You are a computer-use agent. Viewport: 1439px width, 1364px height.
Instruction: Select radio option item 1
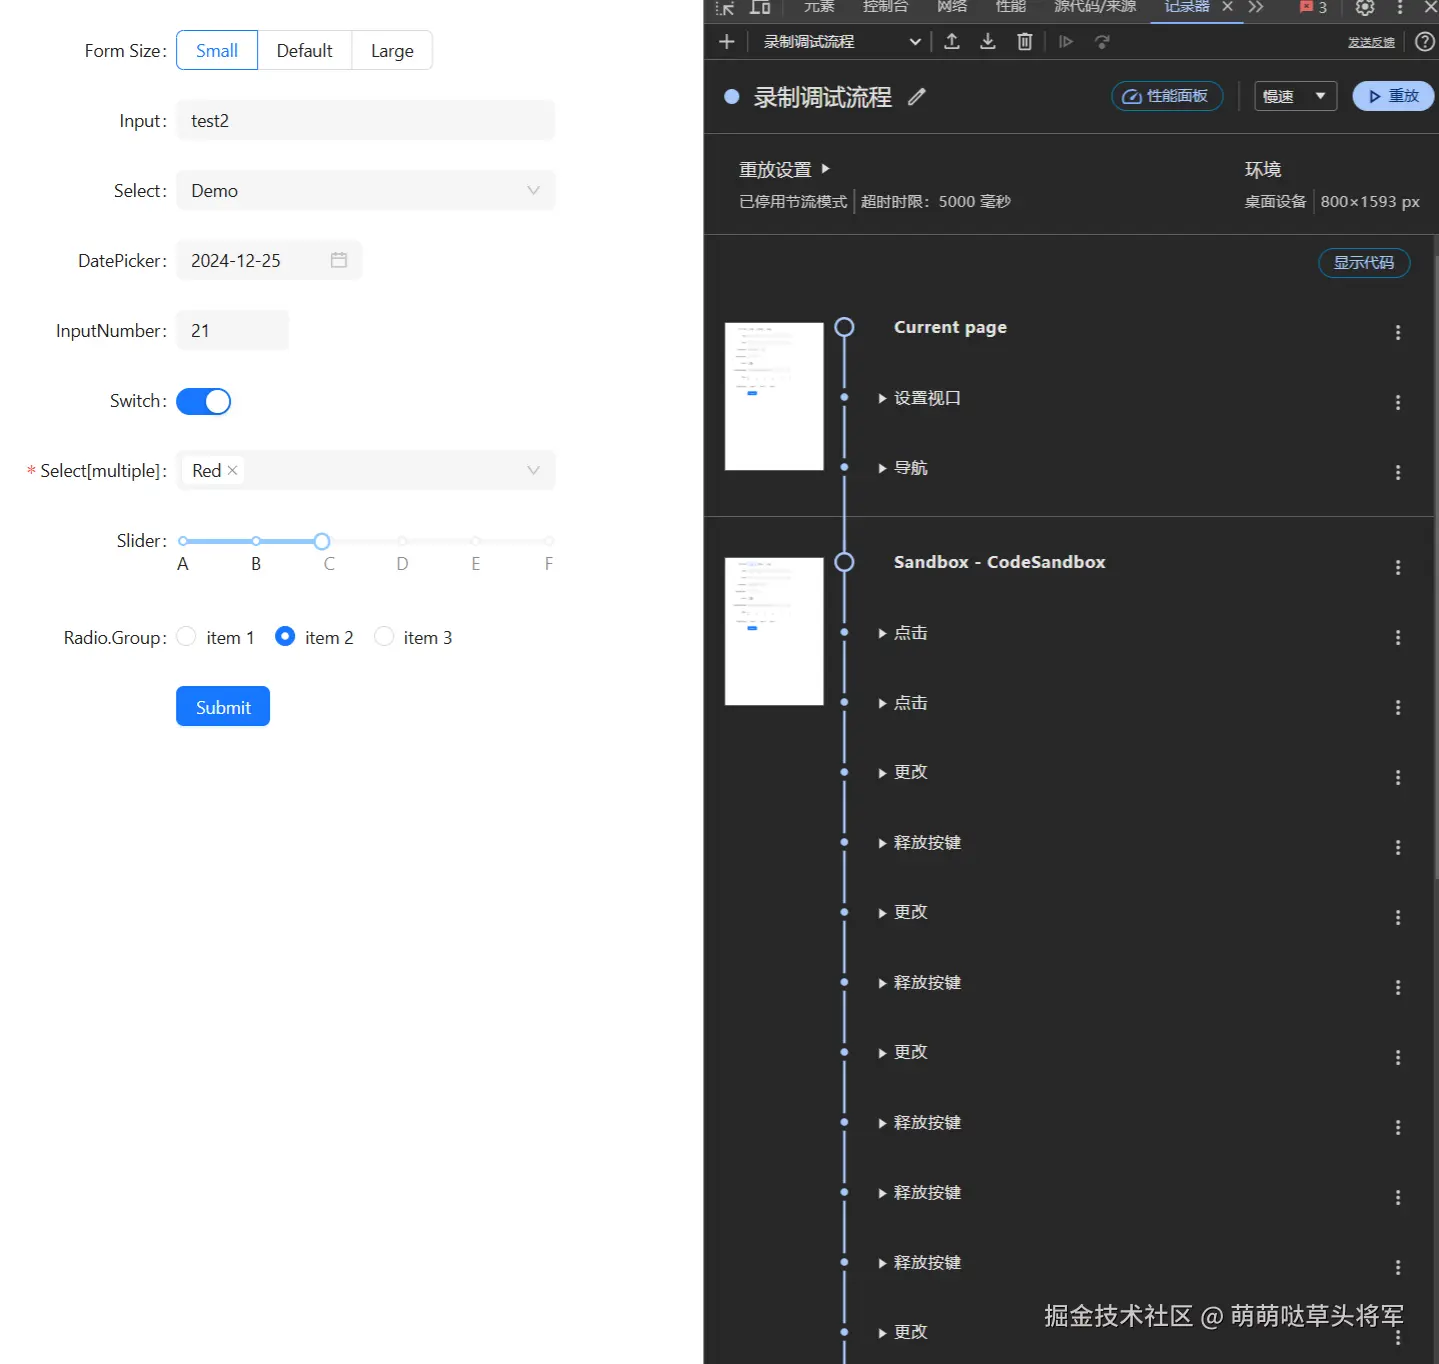click(x=186, y=637)
